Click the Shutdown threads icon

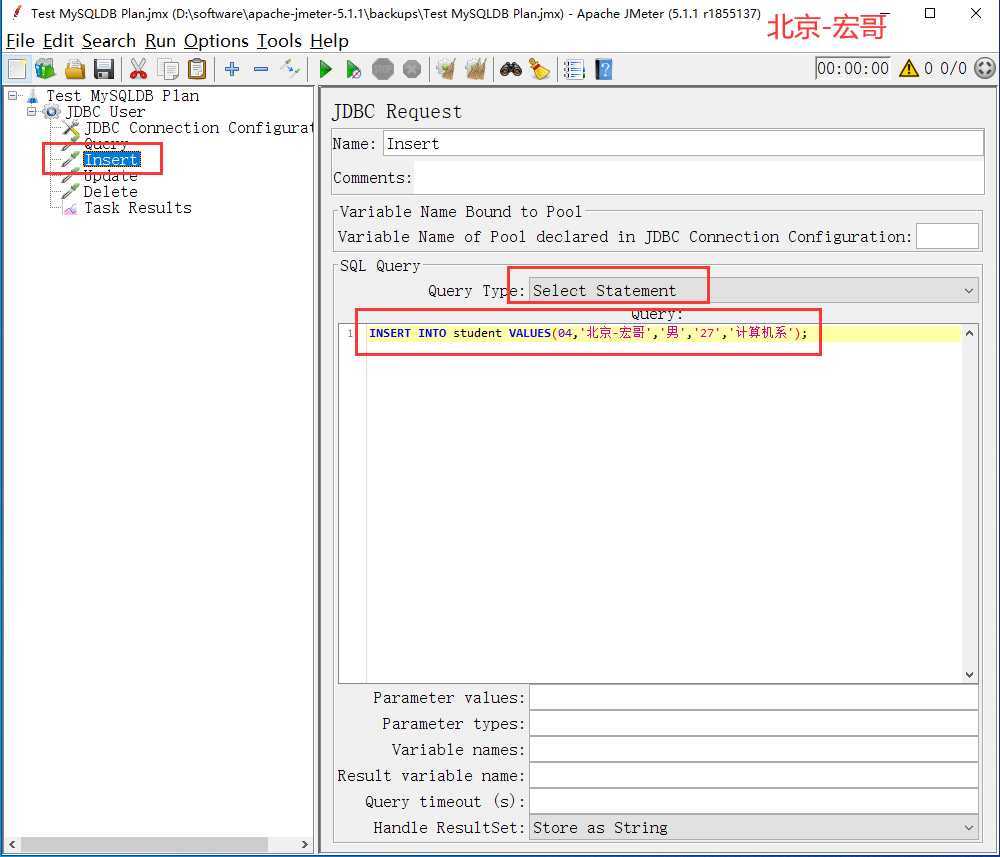(x=412, y=69)
